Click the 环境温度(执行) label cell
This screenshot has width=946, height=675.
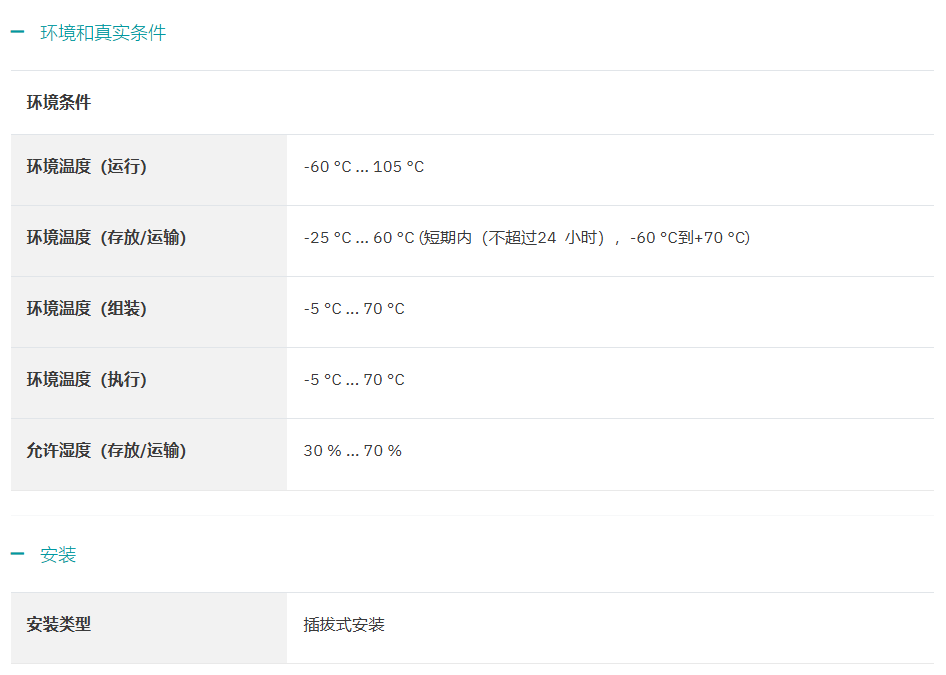click(87, 380)
